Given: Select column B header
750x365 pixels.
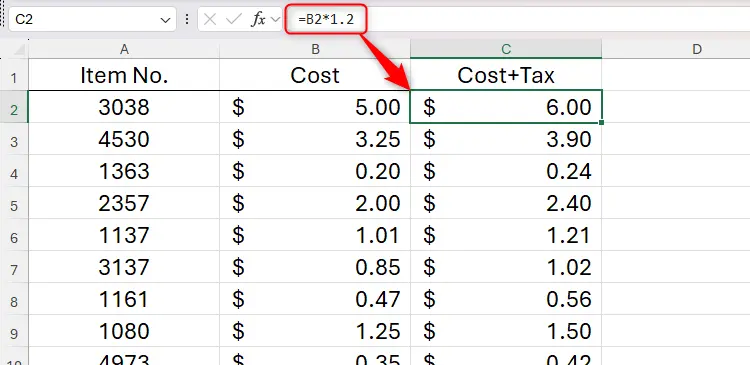Looking at the screenshot, I should click(x=315, y=49).
